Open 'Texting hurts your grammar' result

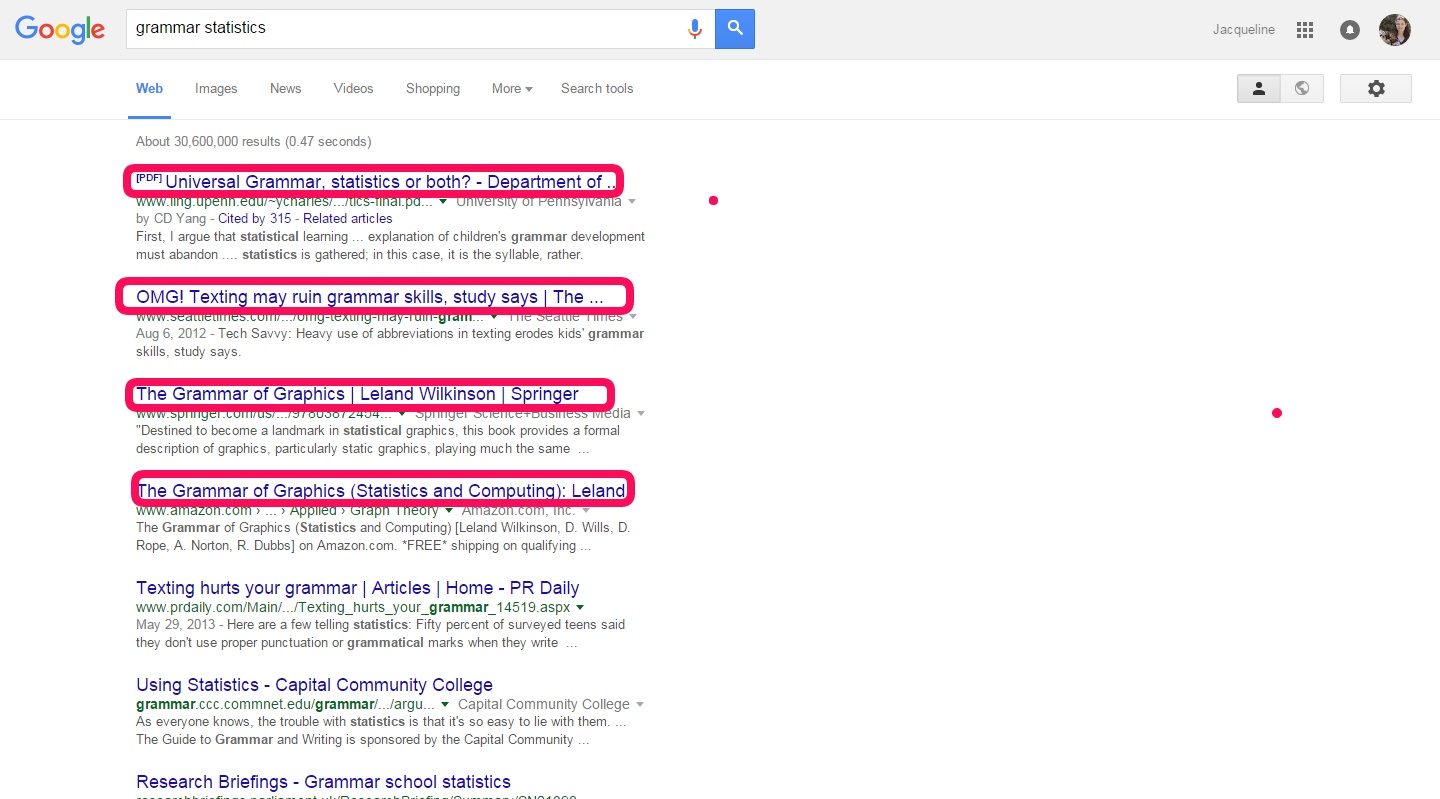tap(357, 588)
